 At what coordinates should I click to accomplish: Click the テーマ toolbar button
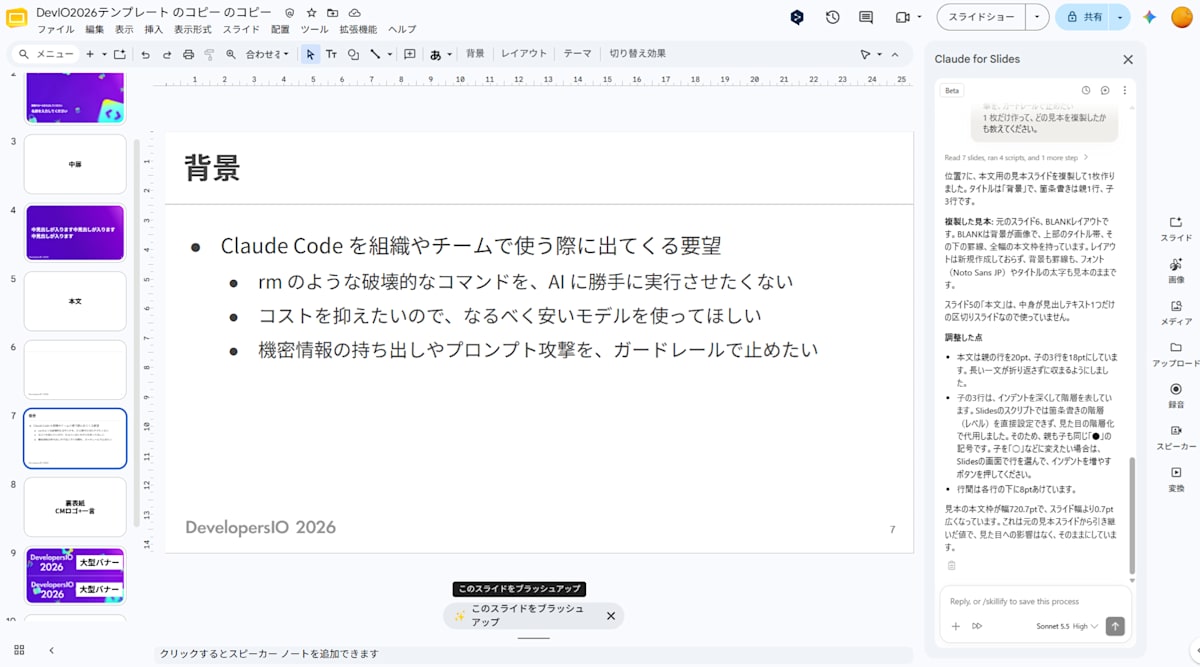pyautogui.click(x=578, y=54)
